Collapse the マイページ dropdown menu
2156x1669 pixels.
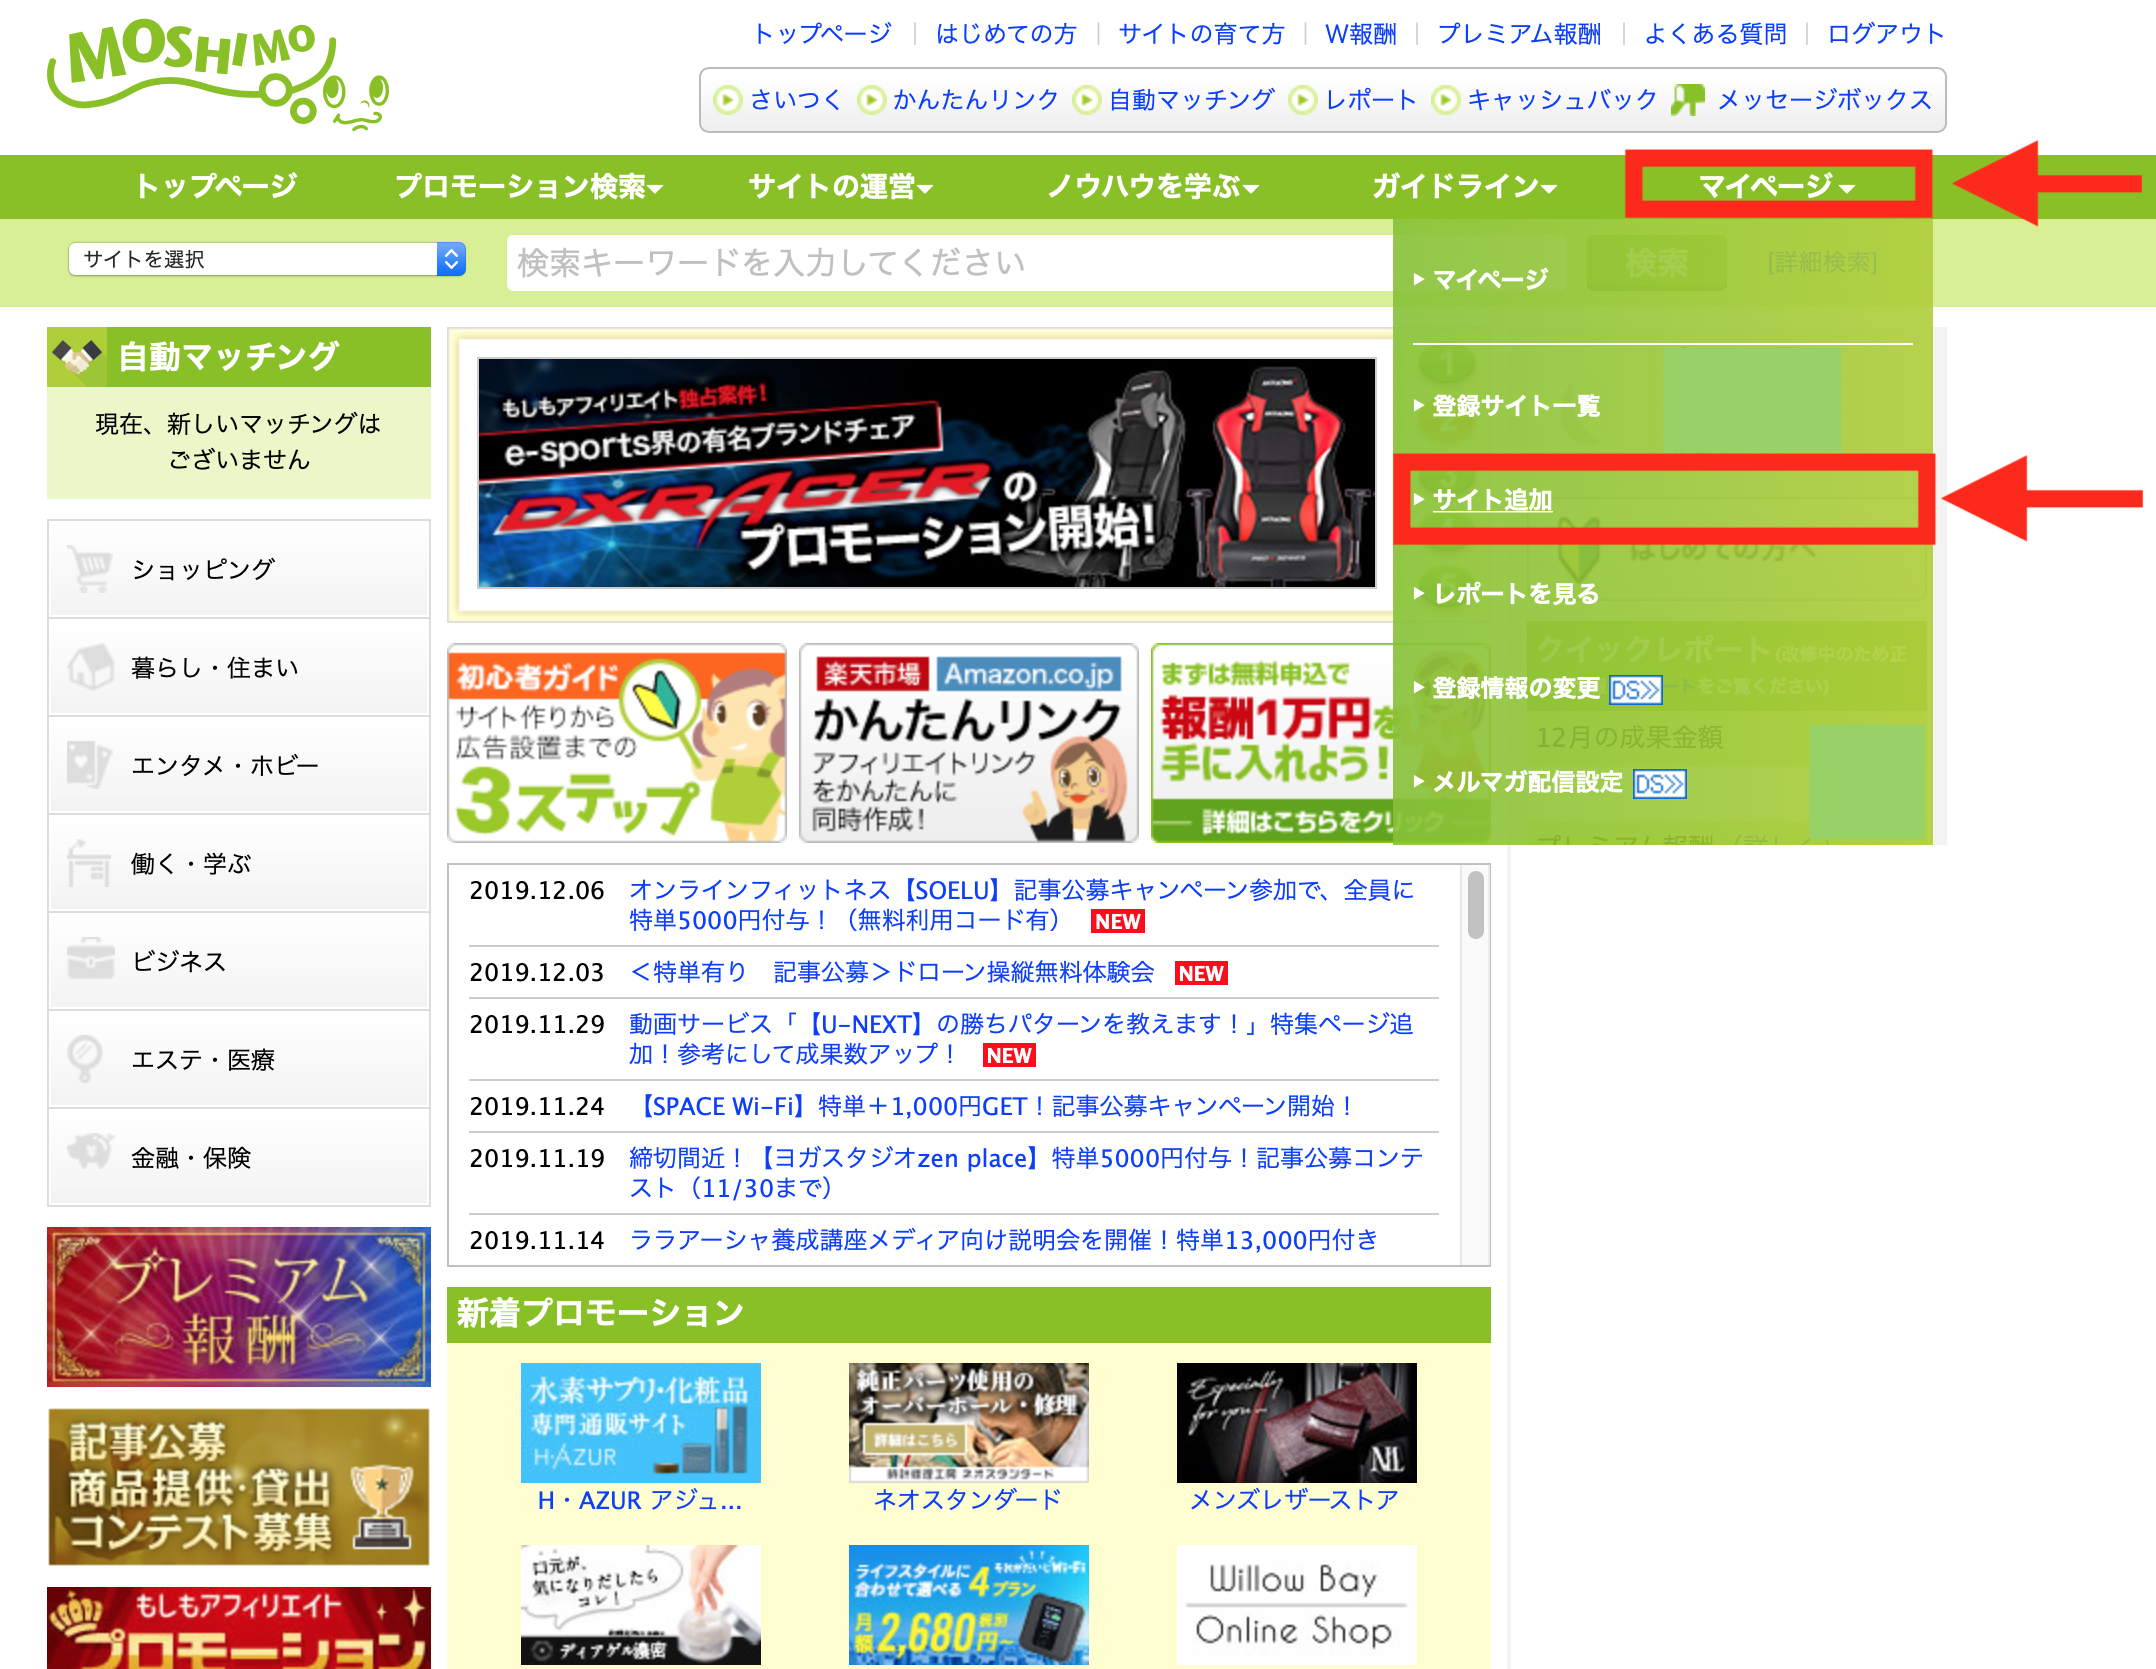(x=1776, y=185)
